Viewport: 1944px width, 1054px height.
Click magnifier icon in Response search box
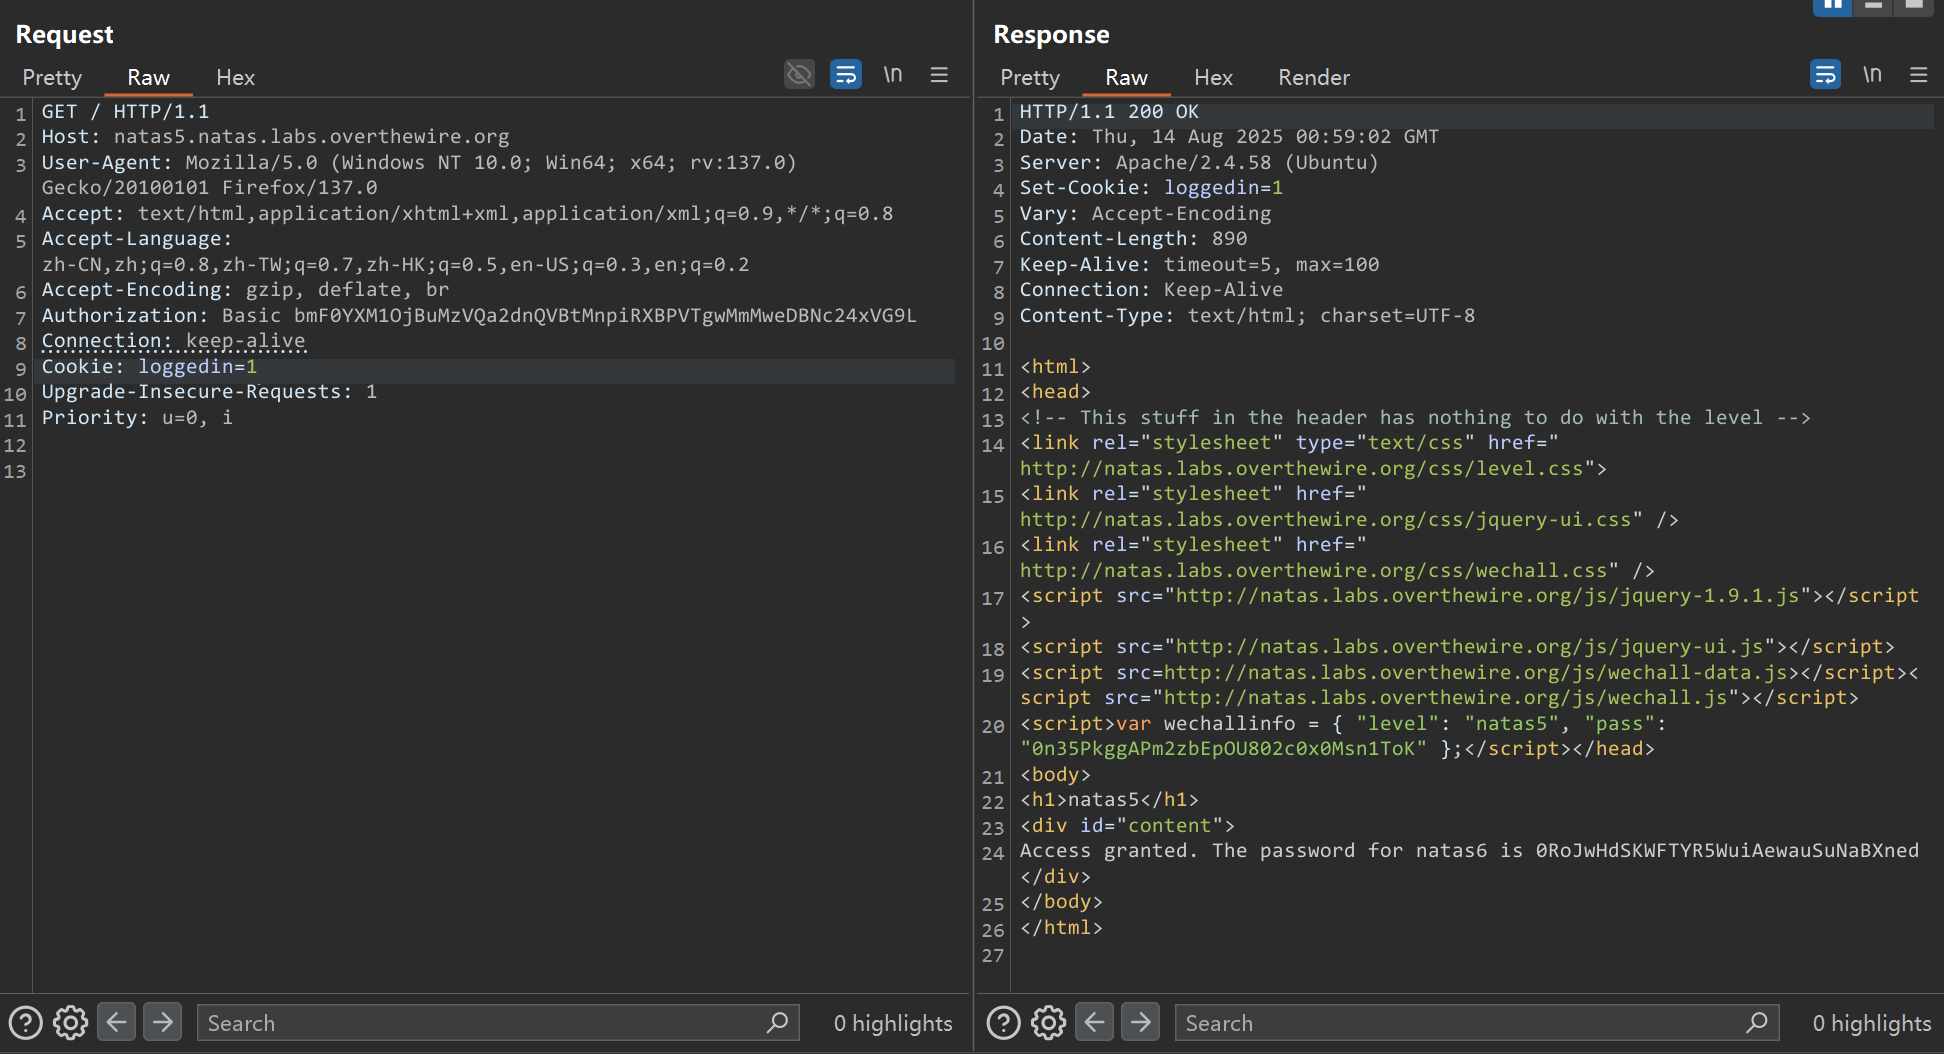pos(1757,1022)
